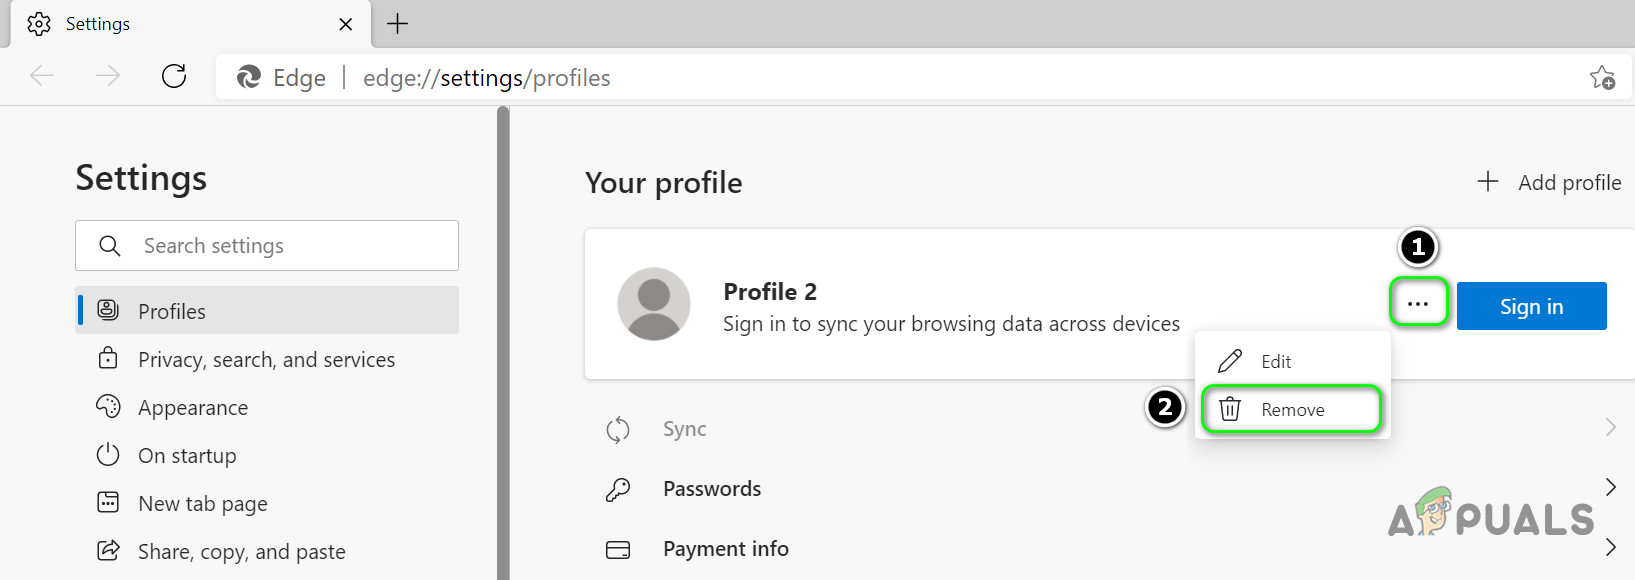
Task: Open a new tab with plus icon
Action: pos(397,24)
